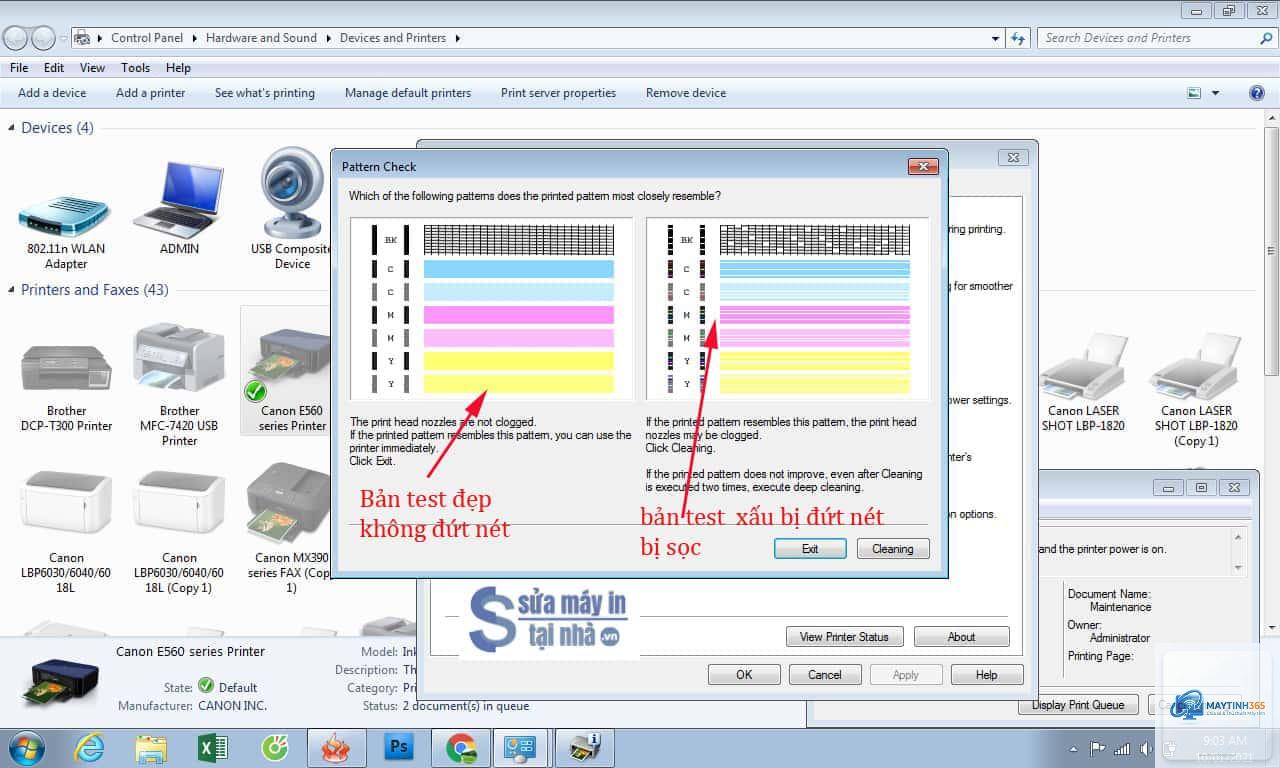Click Exit in the Pattern Check dialog

810,549
